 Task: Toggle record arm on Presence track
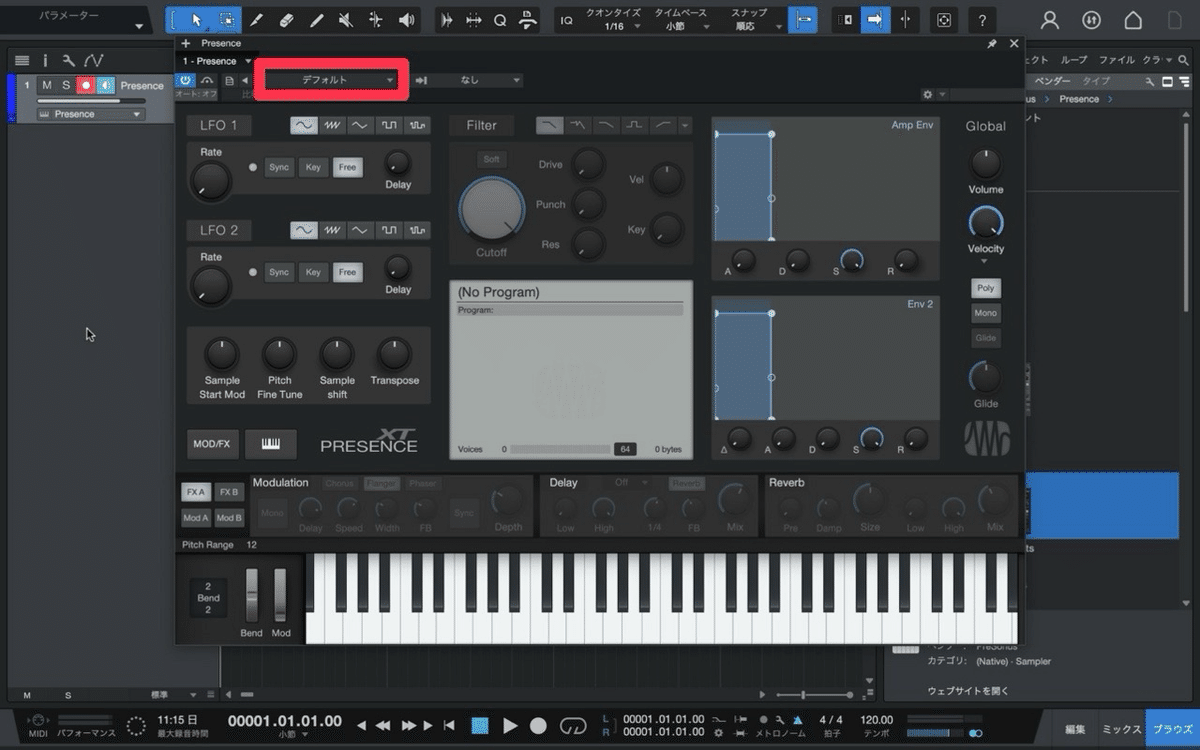(x=86, y=85)
